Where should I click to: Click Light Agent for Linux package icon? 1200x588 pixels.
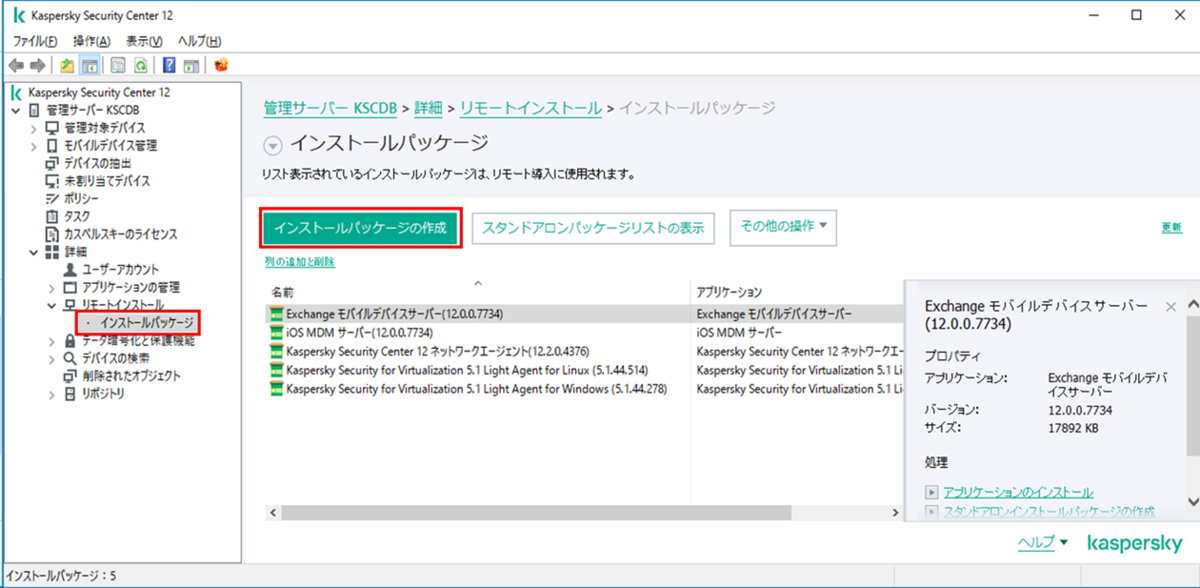[276, 370]
